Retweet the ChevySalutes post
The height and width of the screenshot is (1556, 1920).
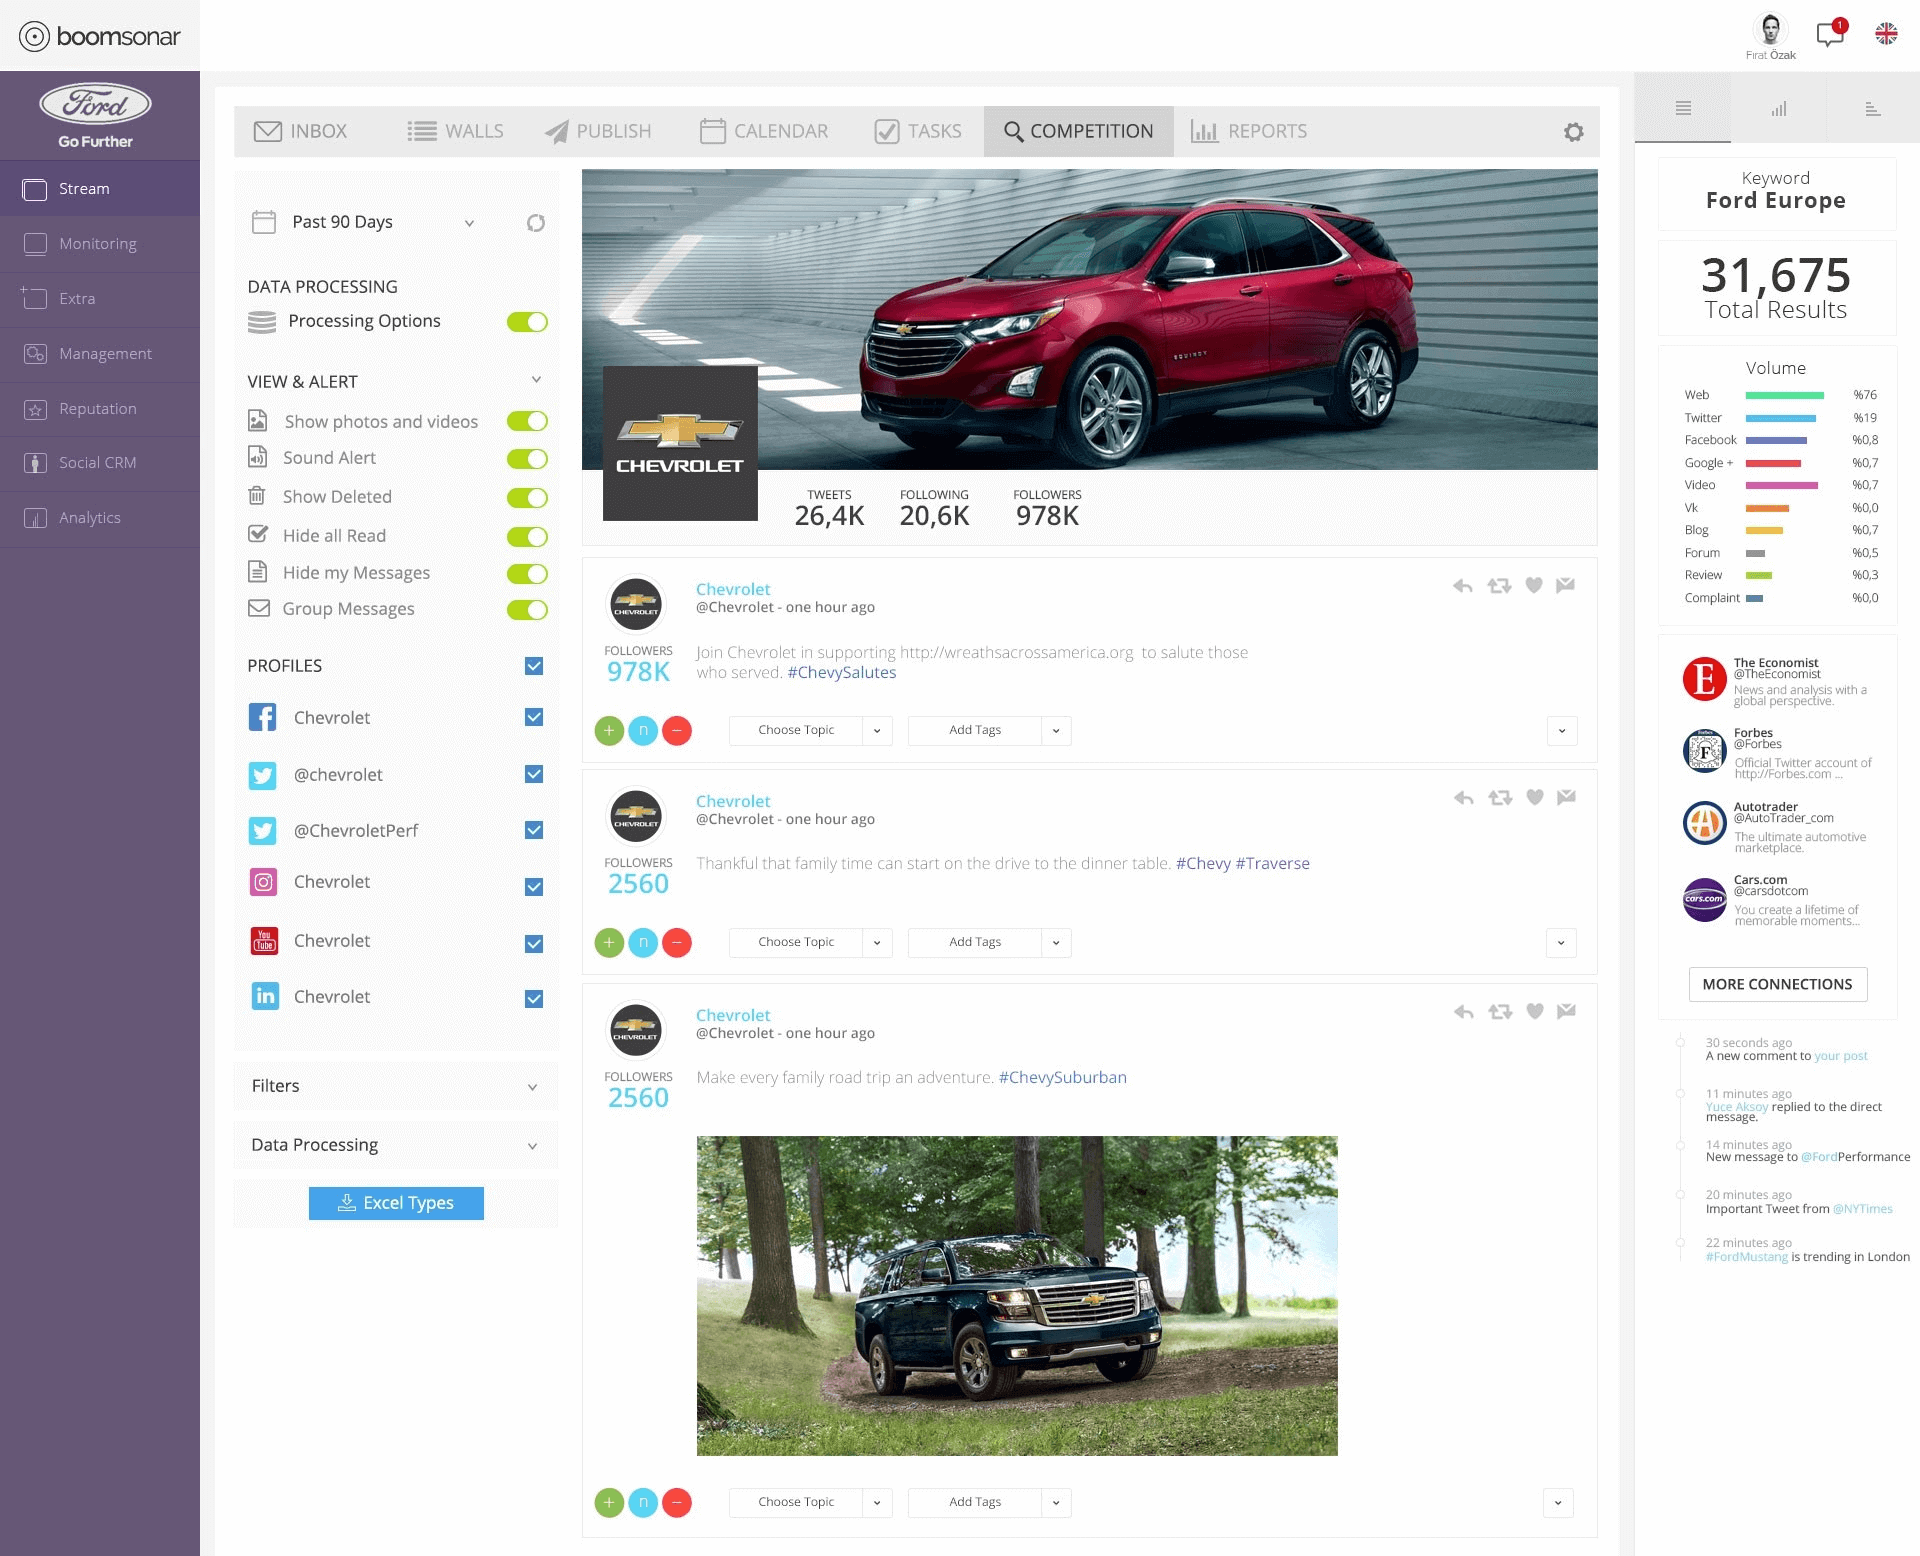click(x=1499, y=586)
